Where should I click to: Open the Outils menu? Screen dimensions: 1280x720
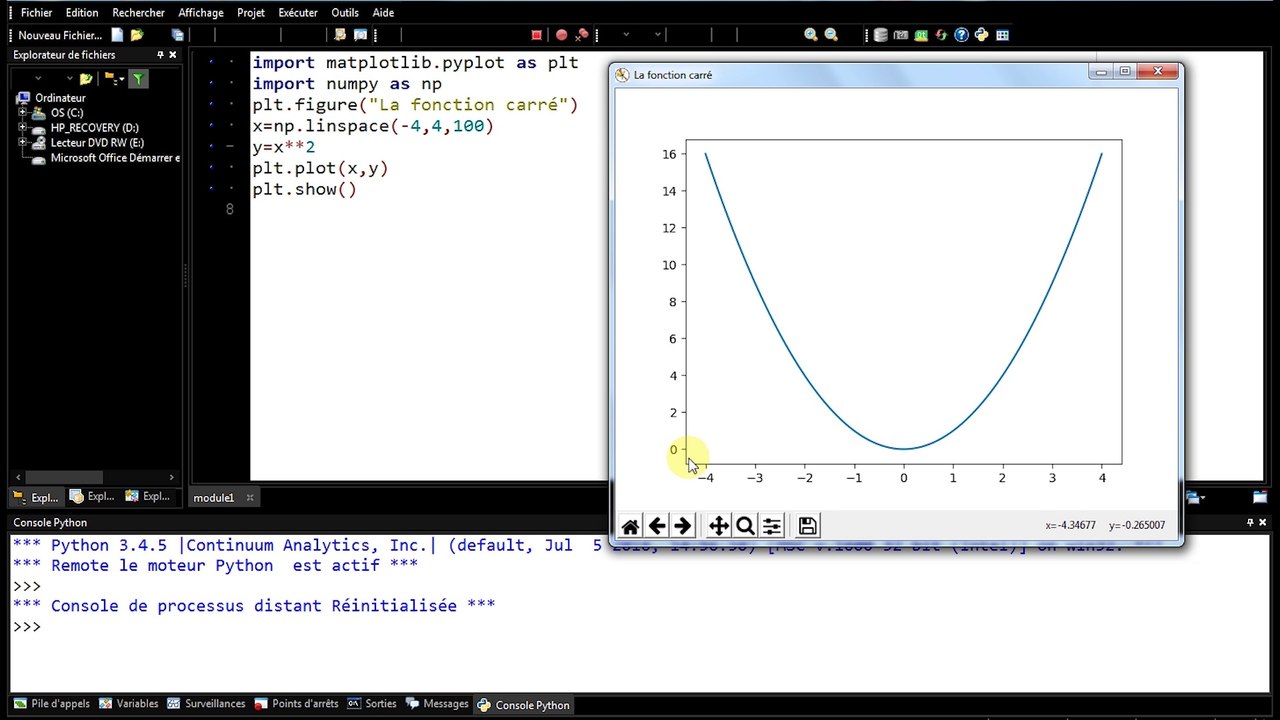click(345, 13)
